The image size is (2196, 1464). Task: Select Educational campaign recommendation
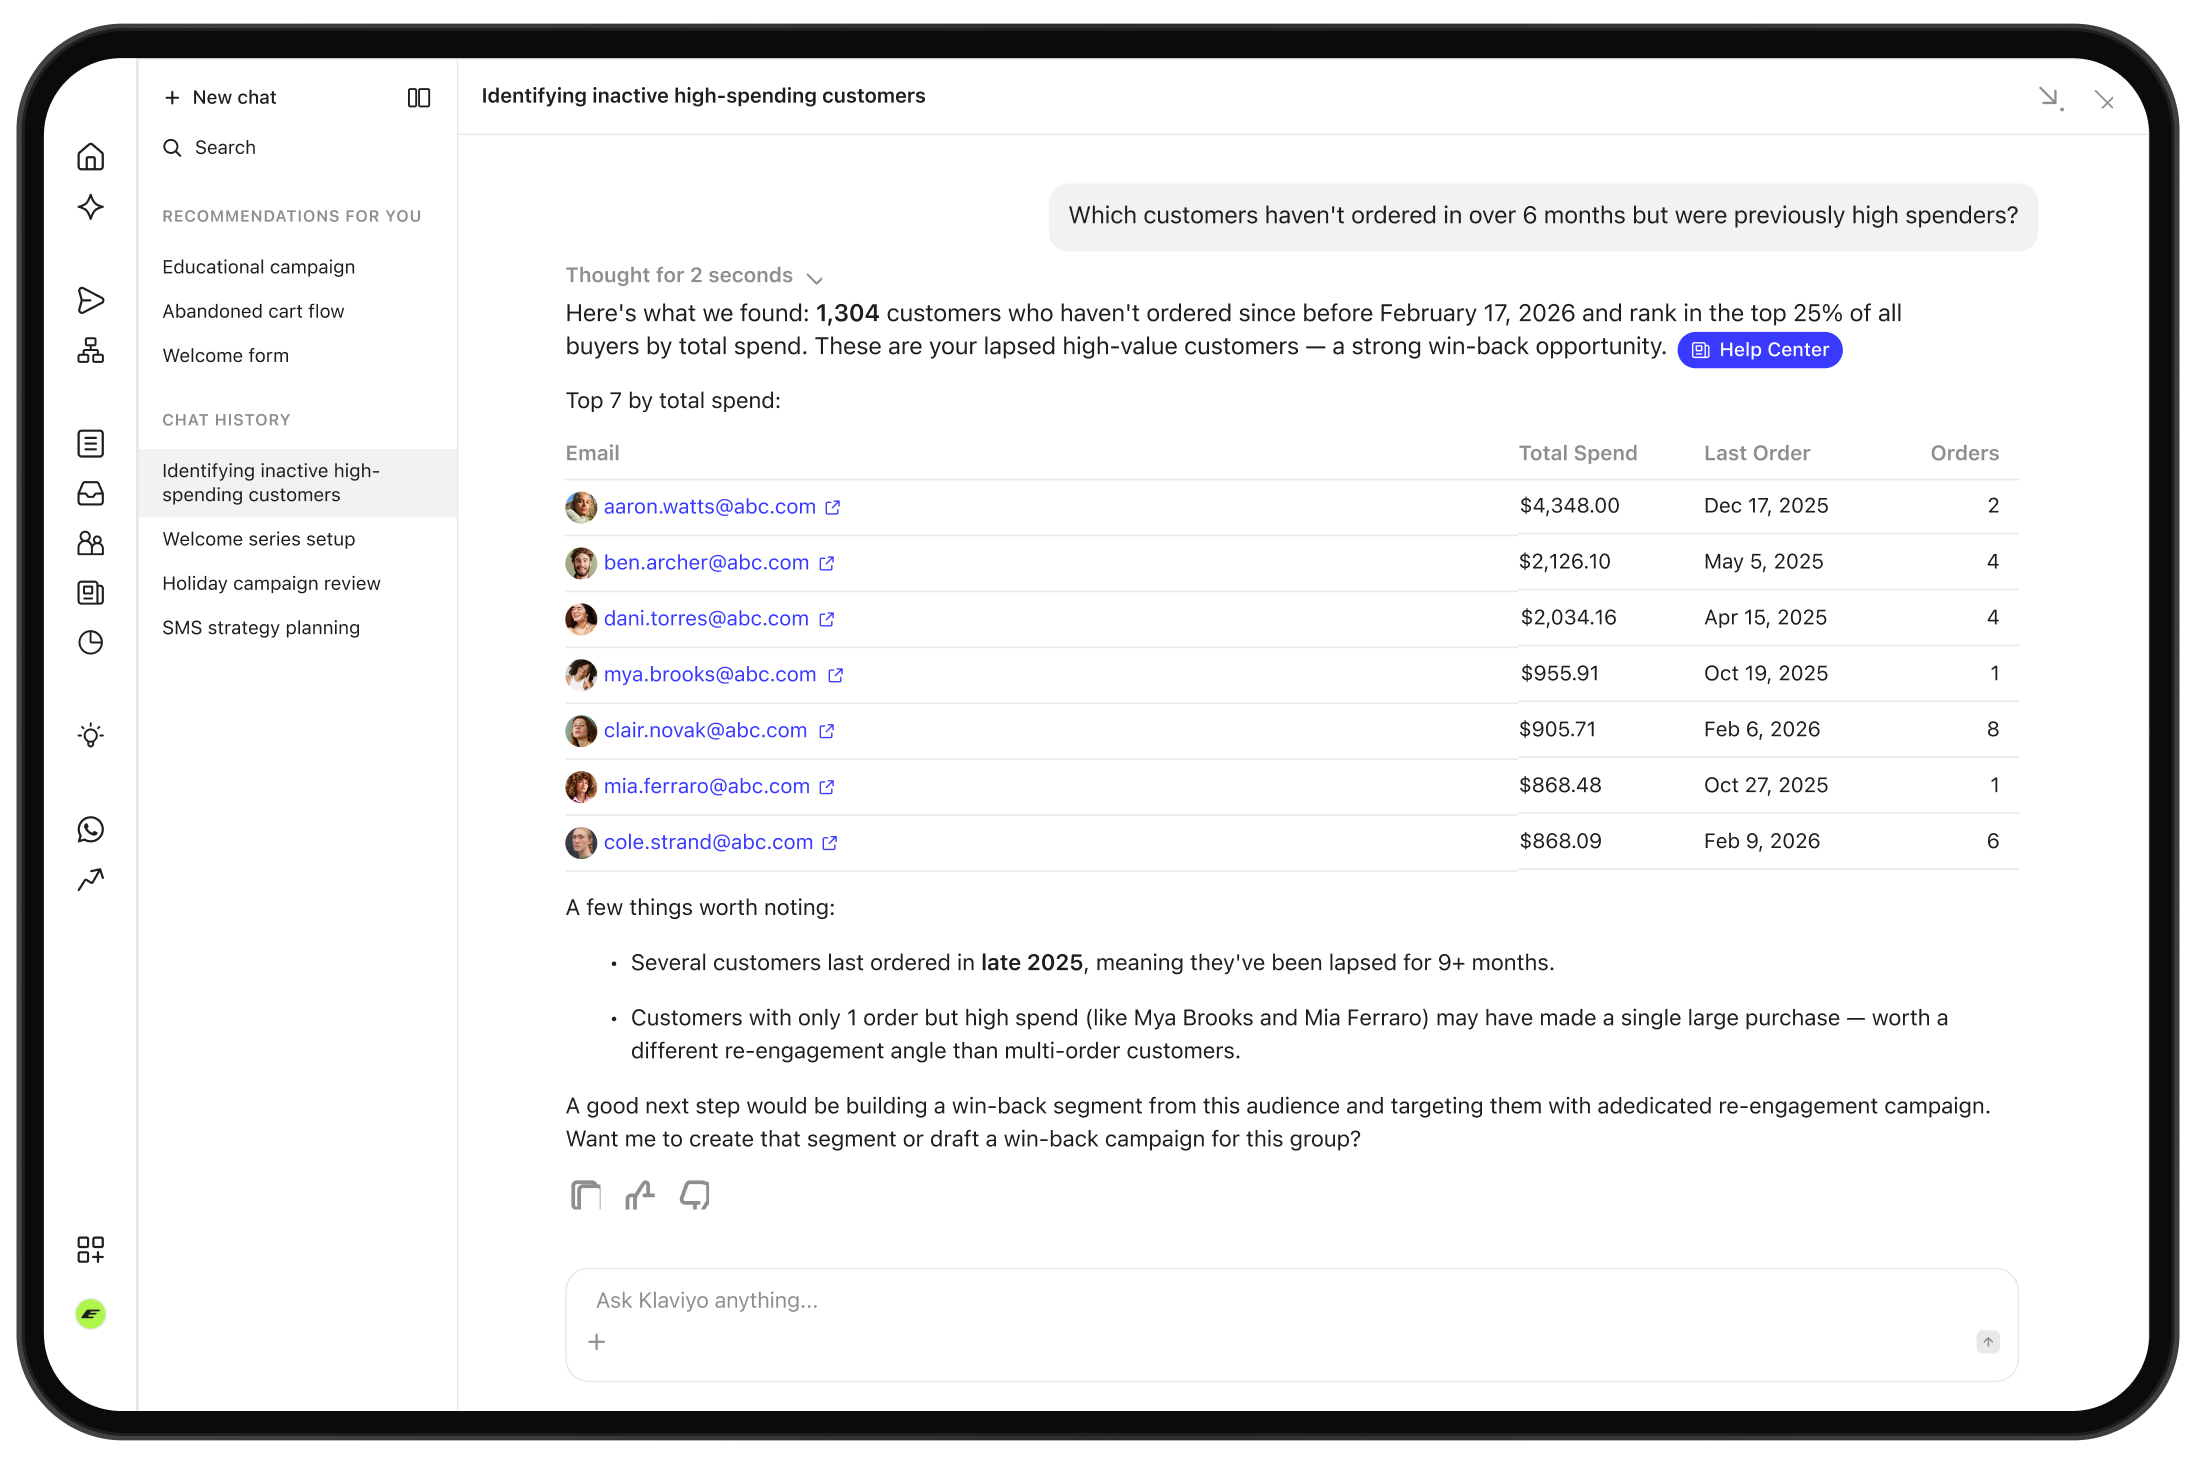pyautogui.click(x=259, y=267)
